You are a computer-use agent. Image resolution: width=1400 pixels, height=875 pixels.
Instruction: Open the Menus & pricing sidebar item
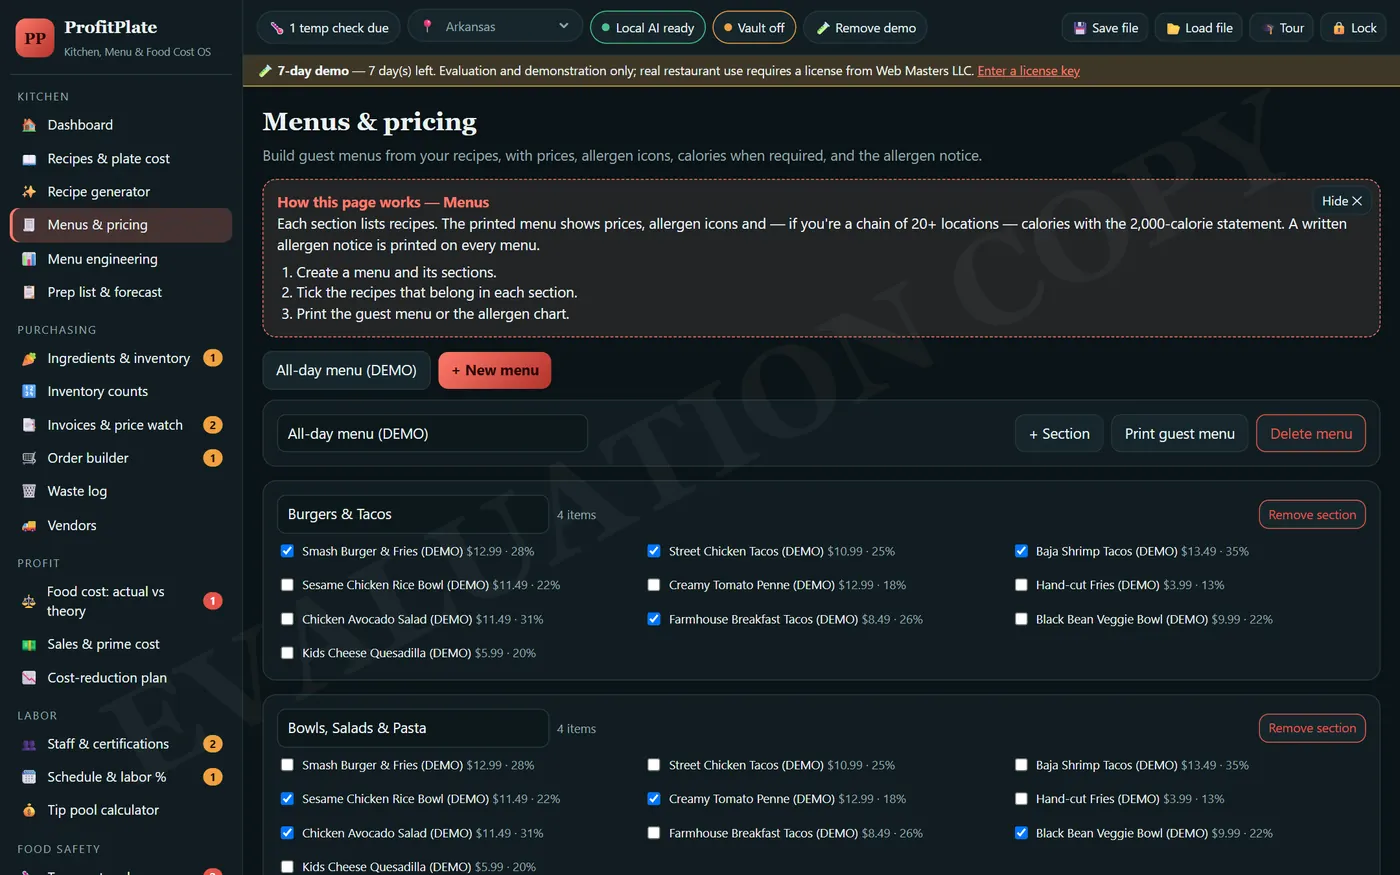click(x=121, y=225)
